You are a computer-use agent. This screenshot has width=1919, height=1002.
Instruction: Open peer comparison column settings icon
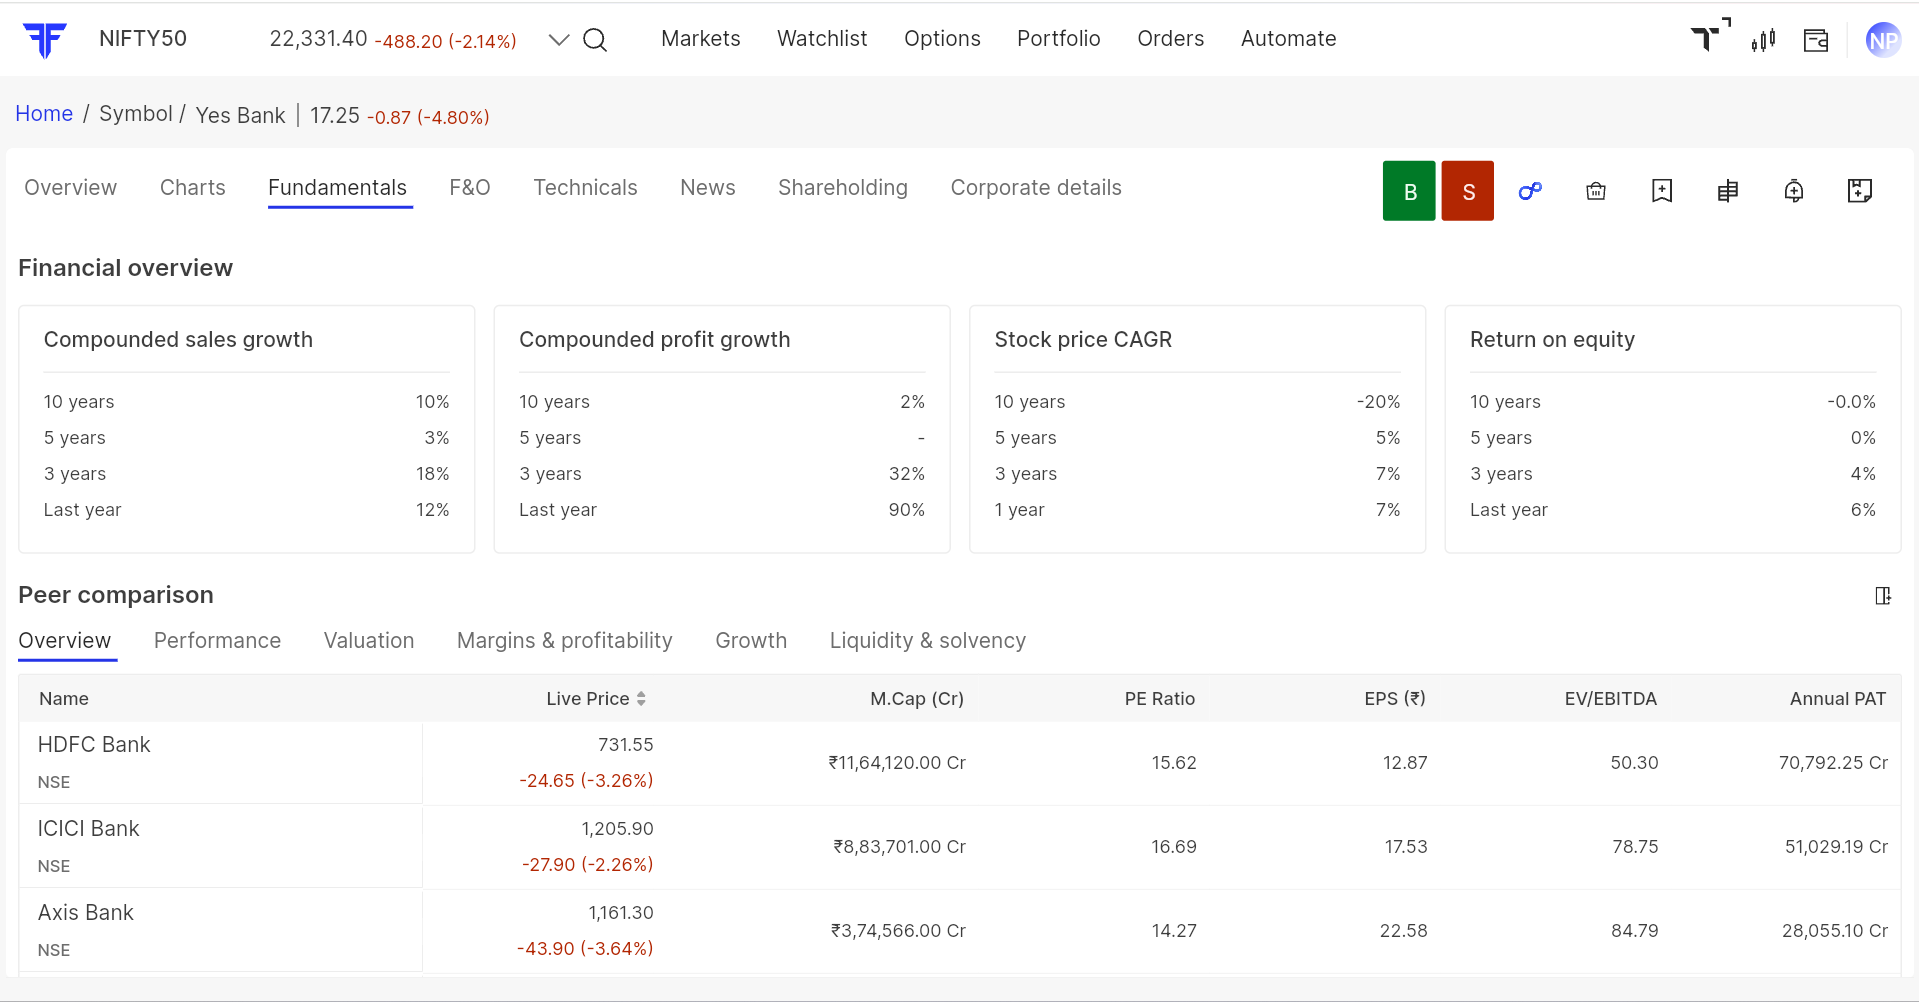pyautogui.click(x=1882, y=596)
